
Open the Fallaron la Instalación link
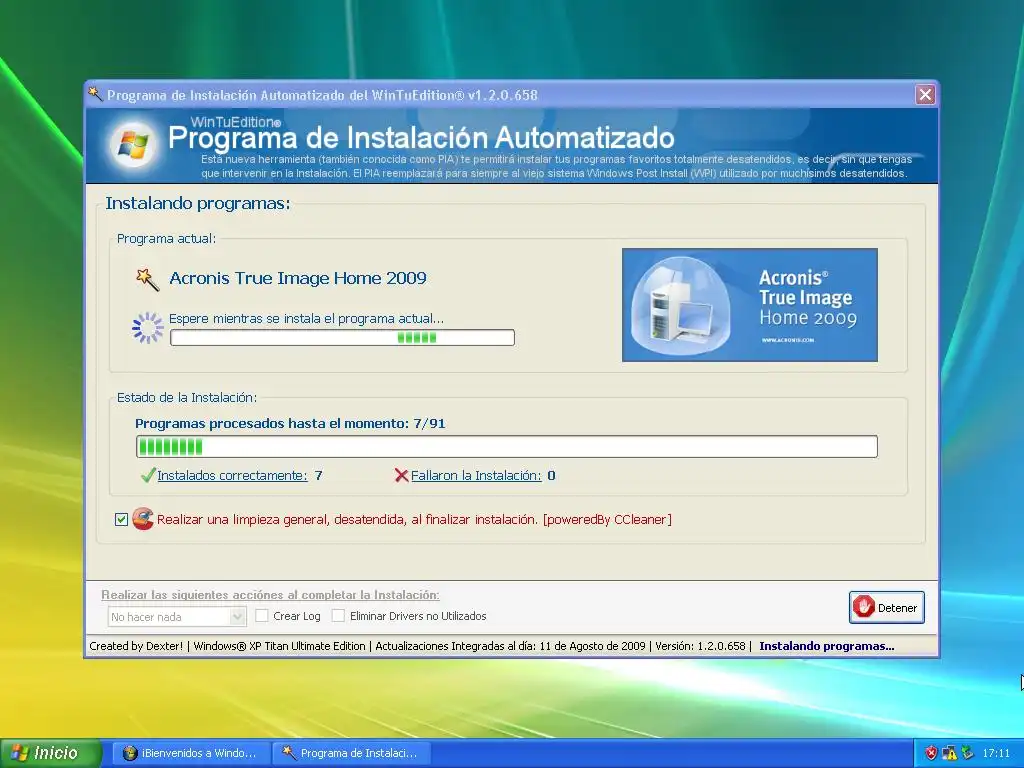[475, 475]
